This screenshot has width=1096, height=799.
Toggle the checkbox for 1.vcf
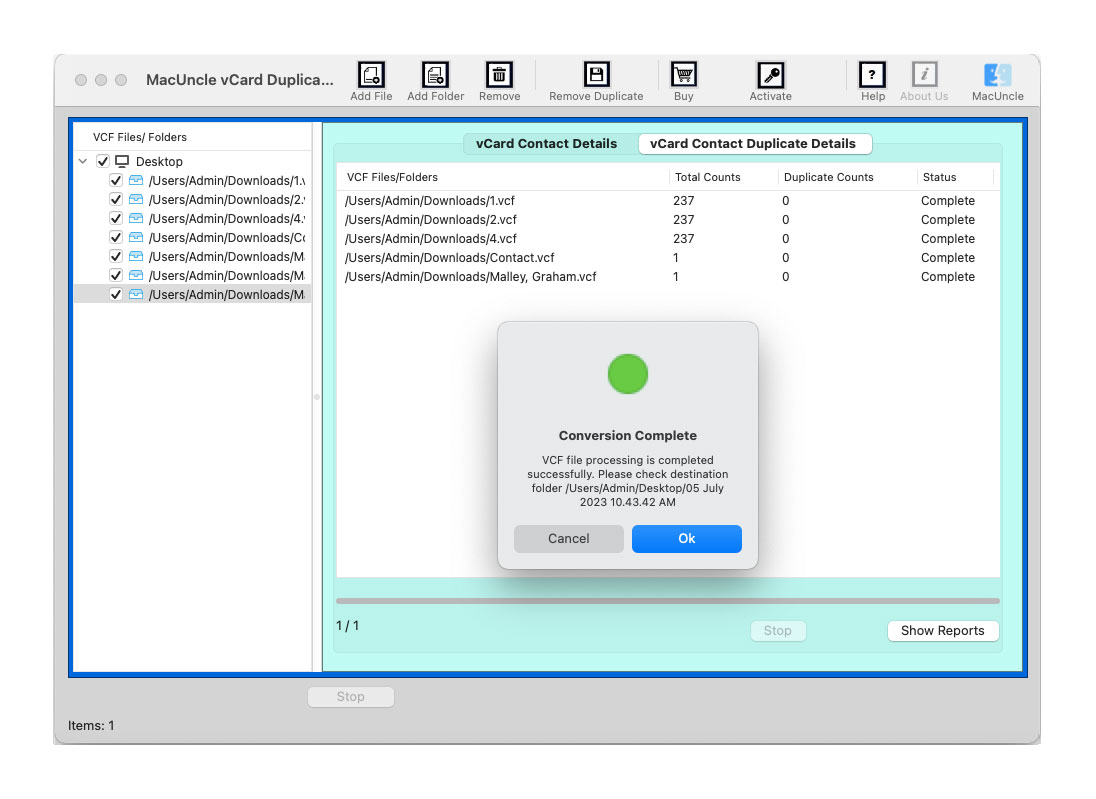click(x=115, y=180)
